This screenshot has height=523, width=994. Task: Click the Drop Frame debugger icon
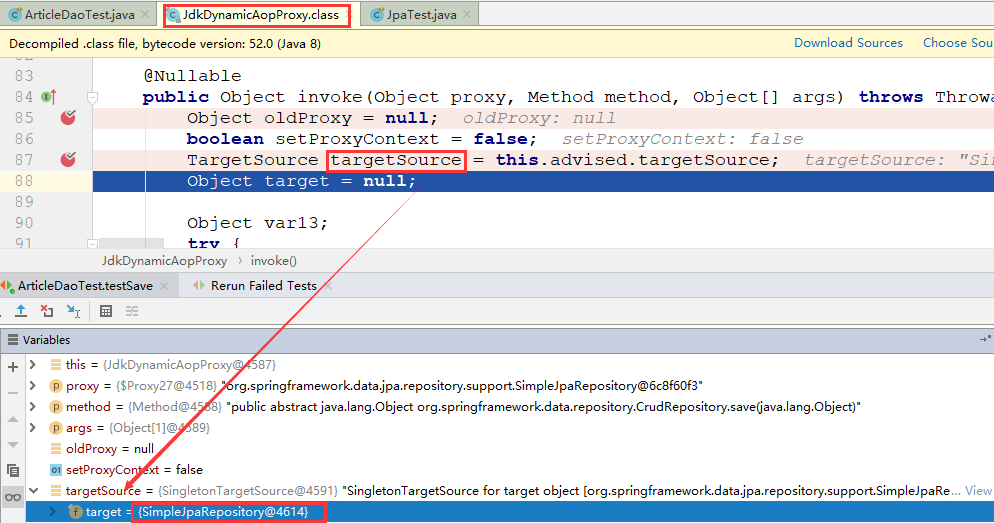tap(47, 311)
